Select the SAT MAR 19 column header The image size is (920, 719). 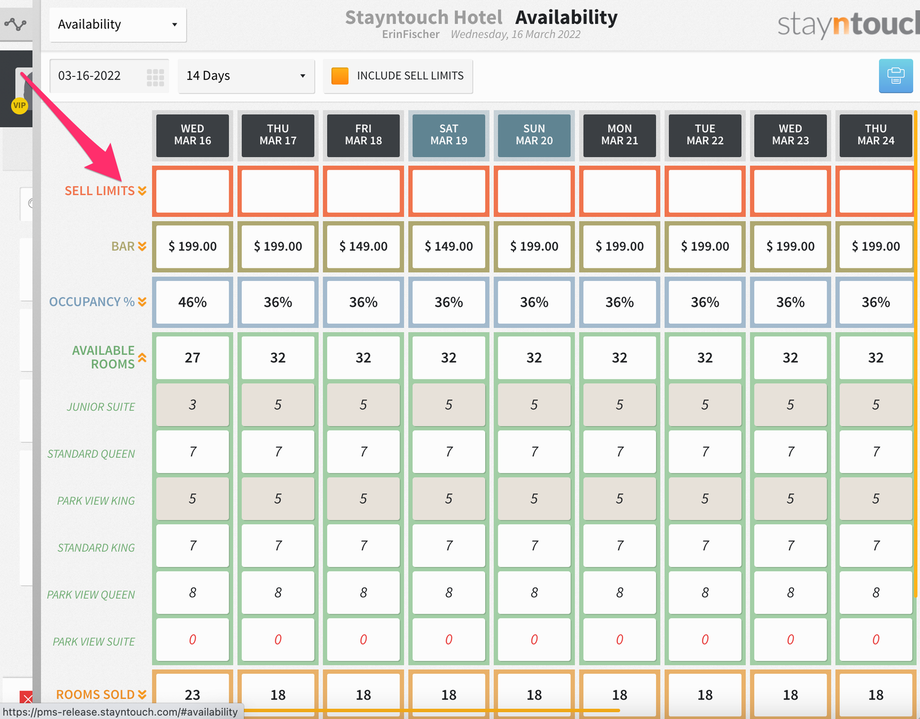click(x=449, y=135)
